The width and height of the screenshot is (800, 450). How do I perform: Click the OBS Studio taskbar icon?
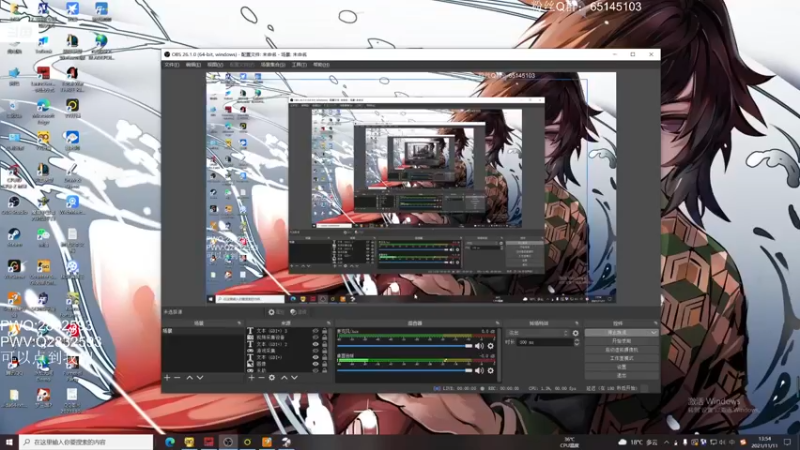point(228,442)
